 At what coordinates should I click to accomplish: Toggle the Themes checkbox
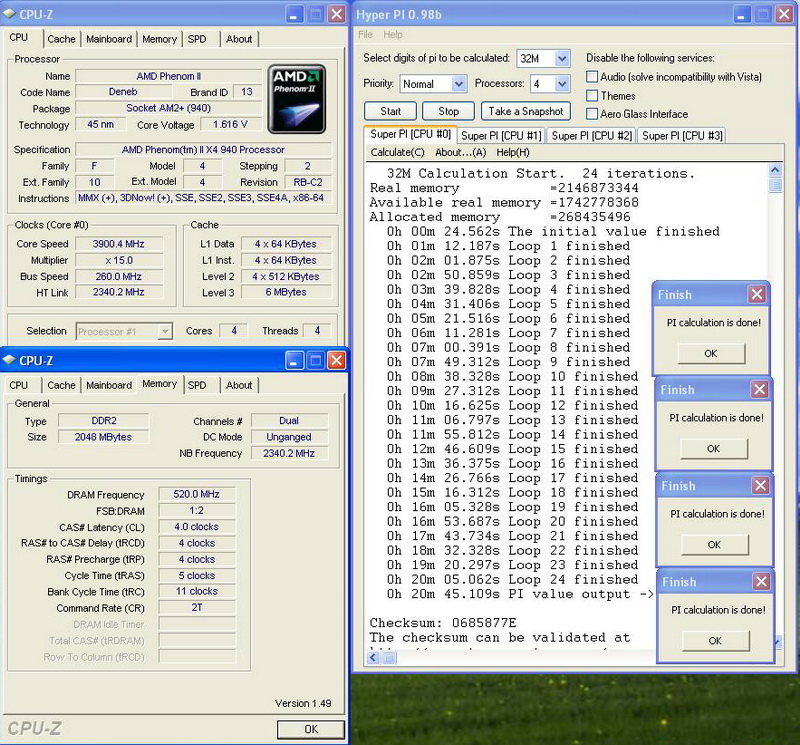(x=592, y=96)
